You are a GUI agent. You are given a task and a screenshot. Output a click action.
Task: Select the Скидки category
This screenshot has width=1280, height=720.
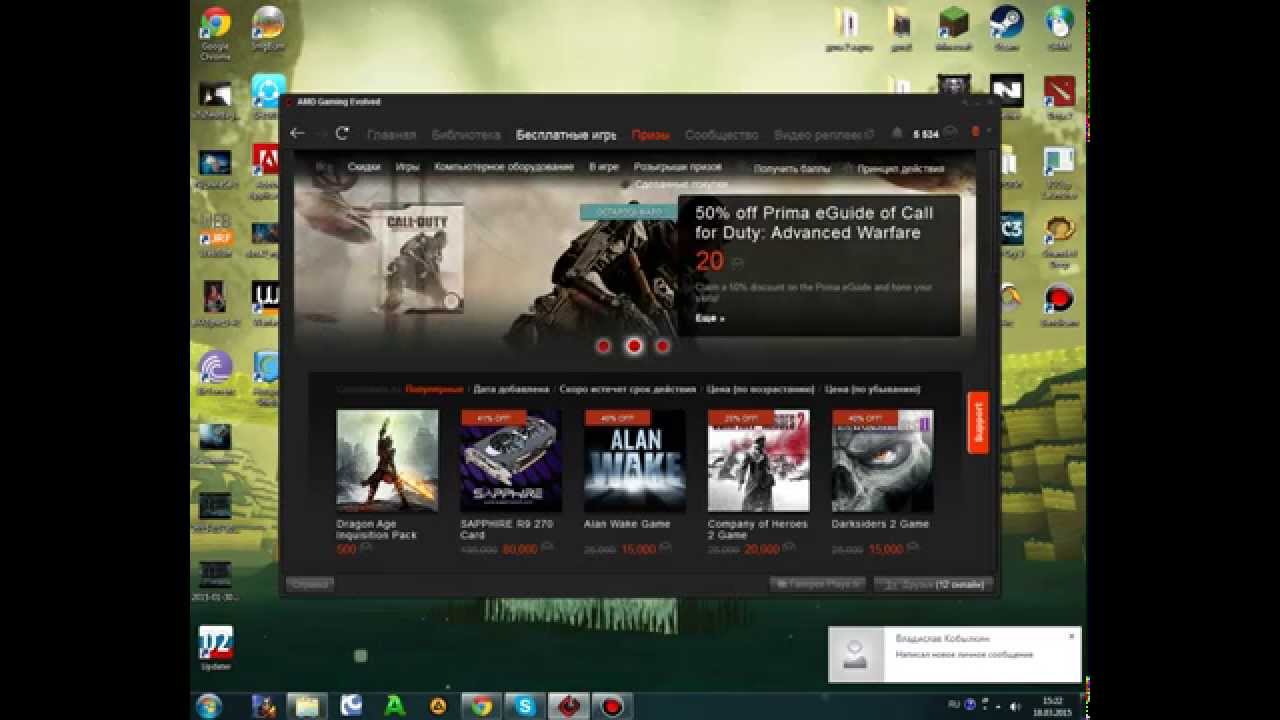[x=364, y=168]
